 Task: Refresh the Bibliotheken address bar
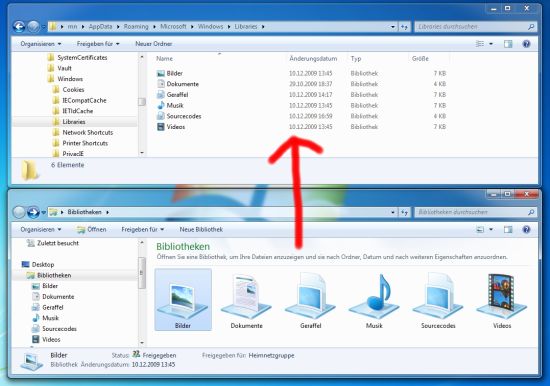coord(404,212)
